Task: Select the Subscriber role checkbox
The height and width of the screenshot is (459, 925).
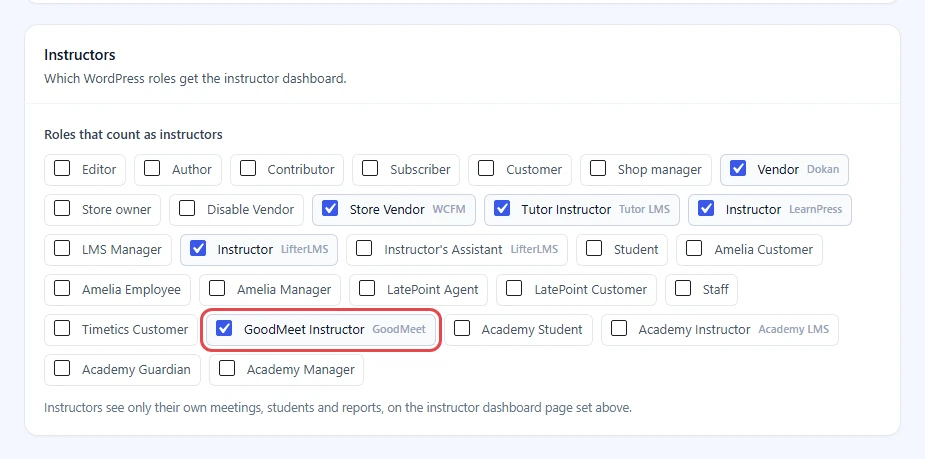Action: (x=370, y=169)
